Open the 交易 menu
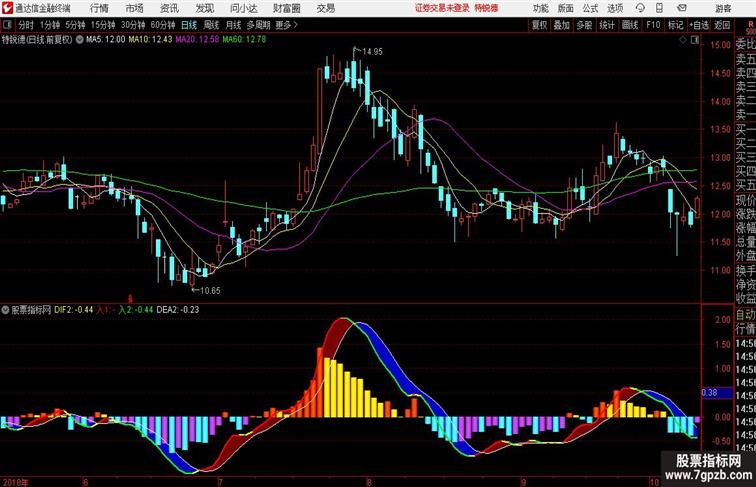756x487 pixels. coord(325,8)
